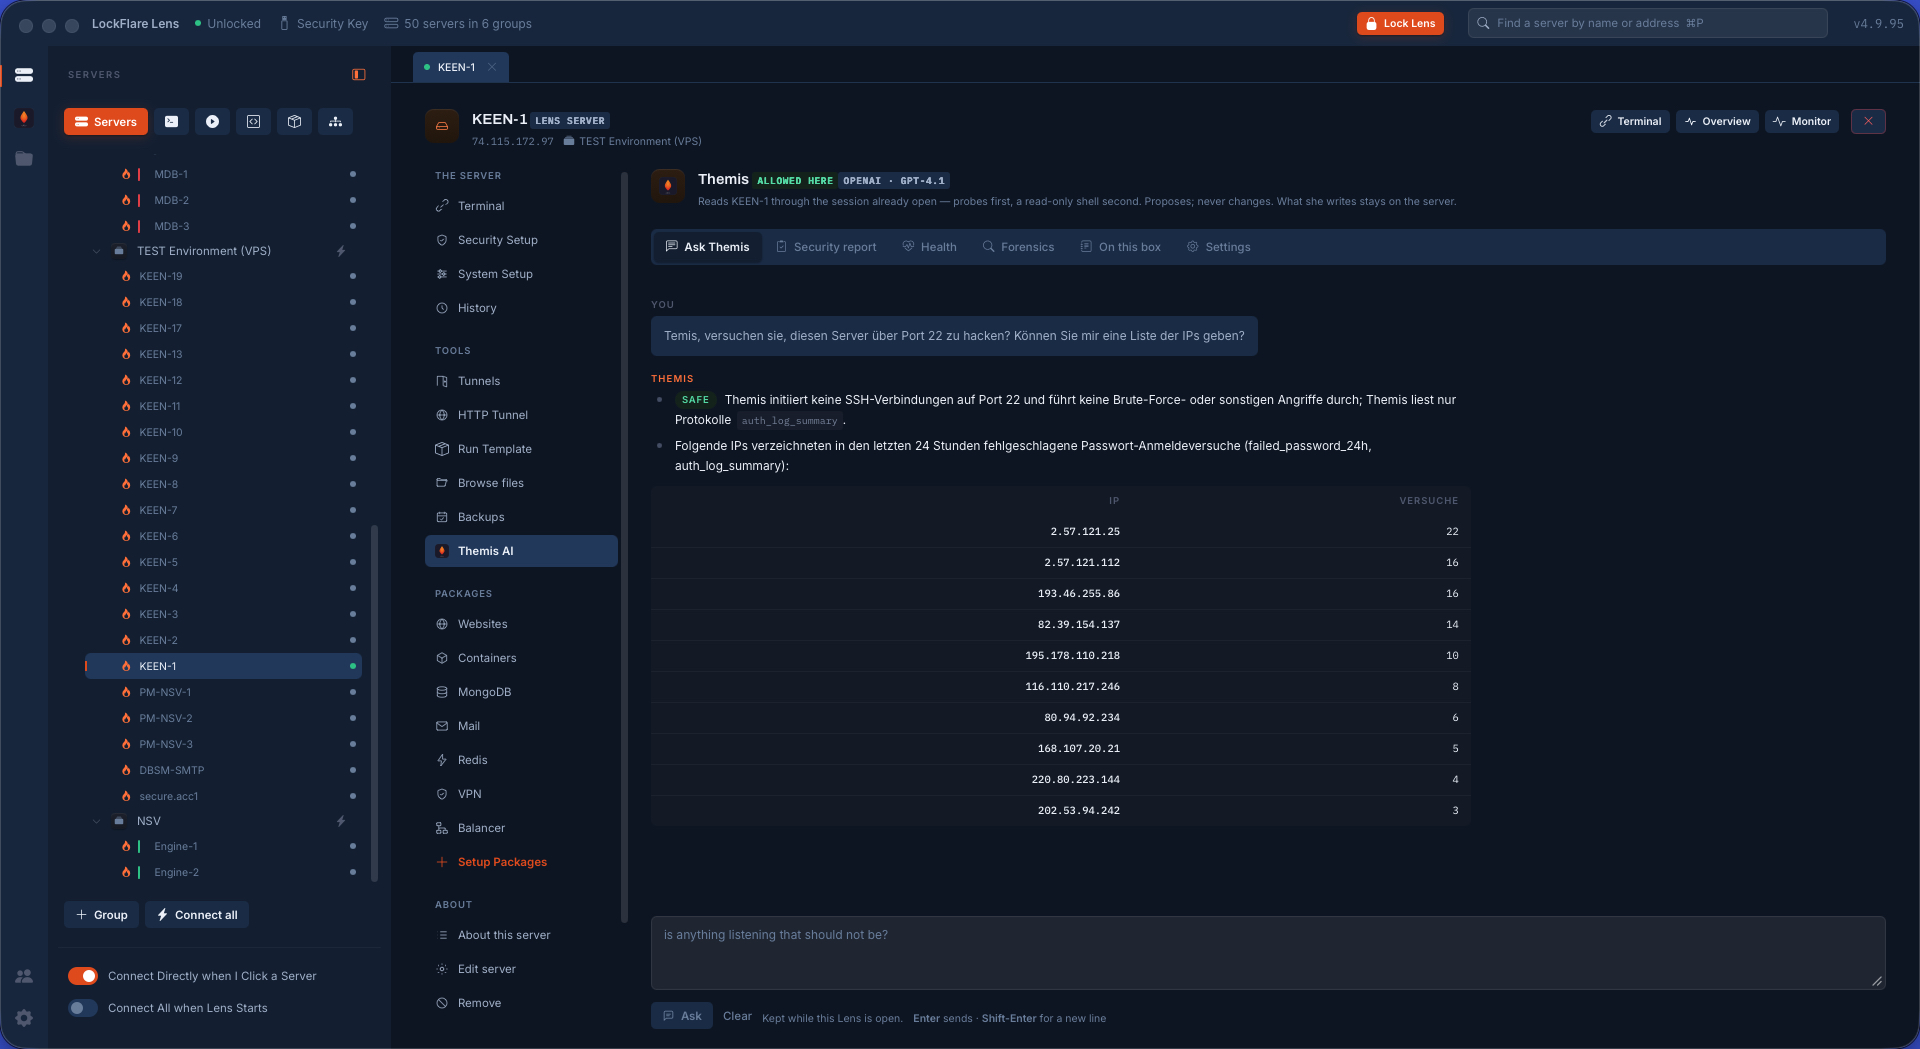Collapse the Servers sidebar panel
Viewport: 1920px width, 1049px height.
tap(359, 75)
